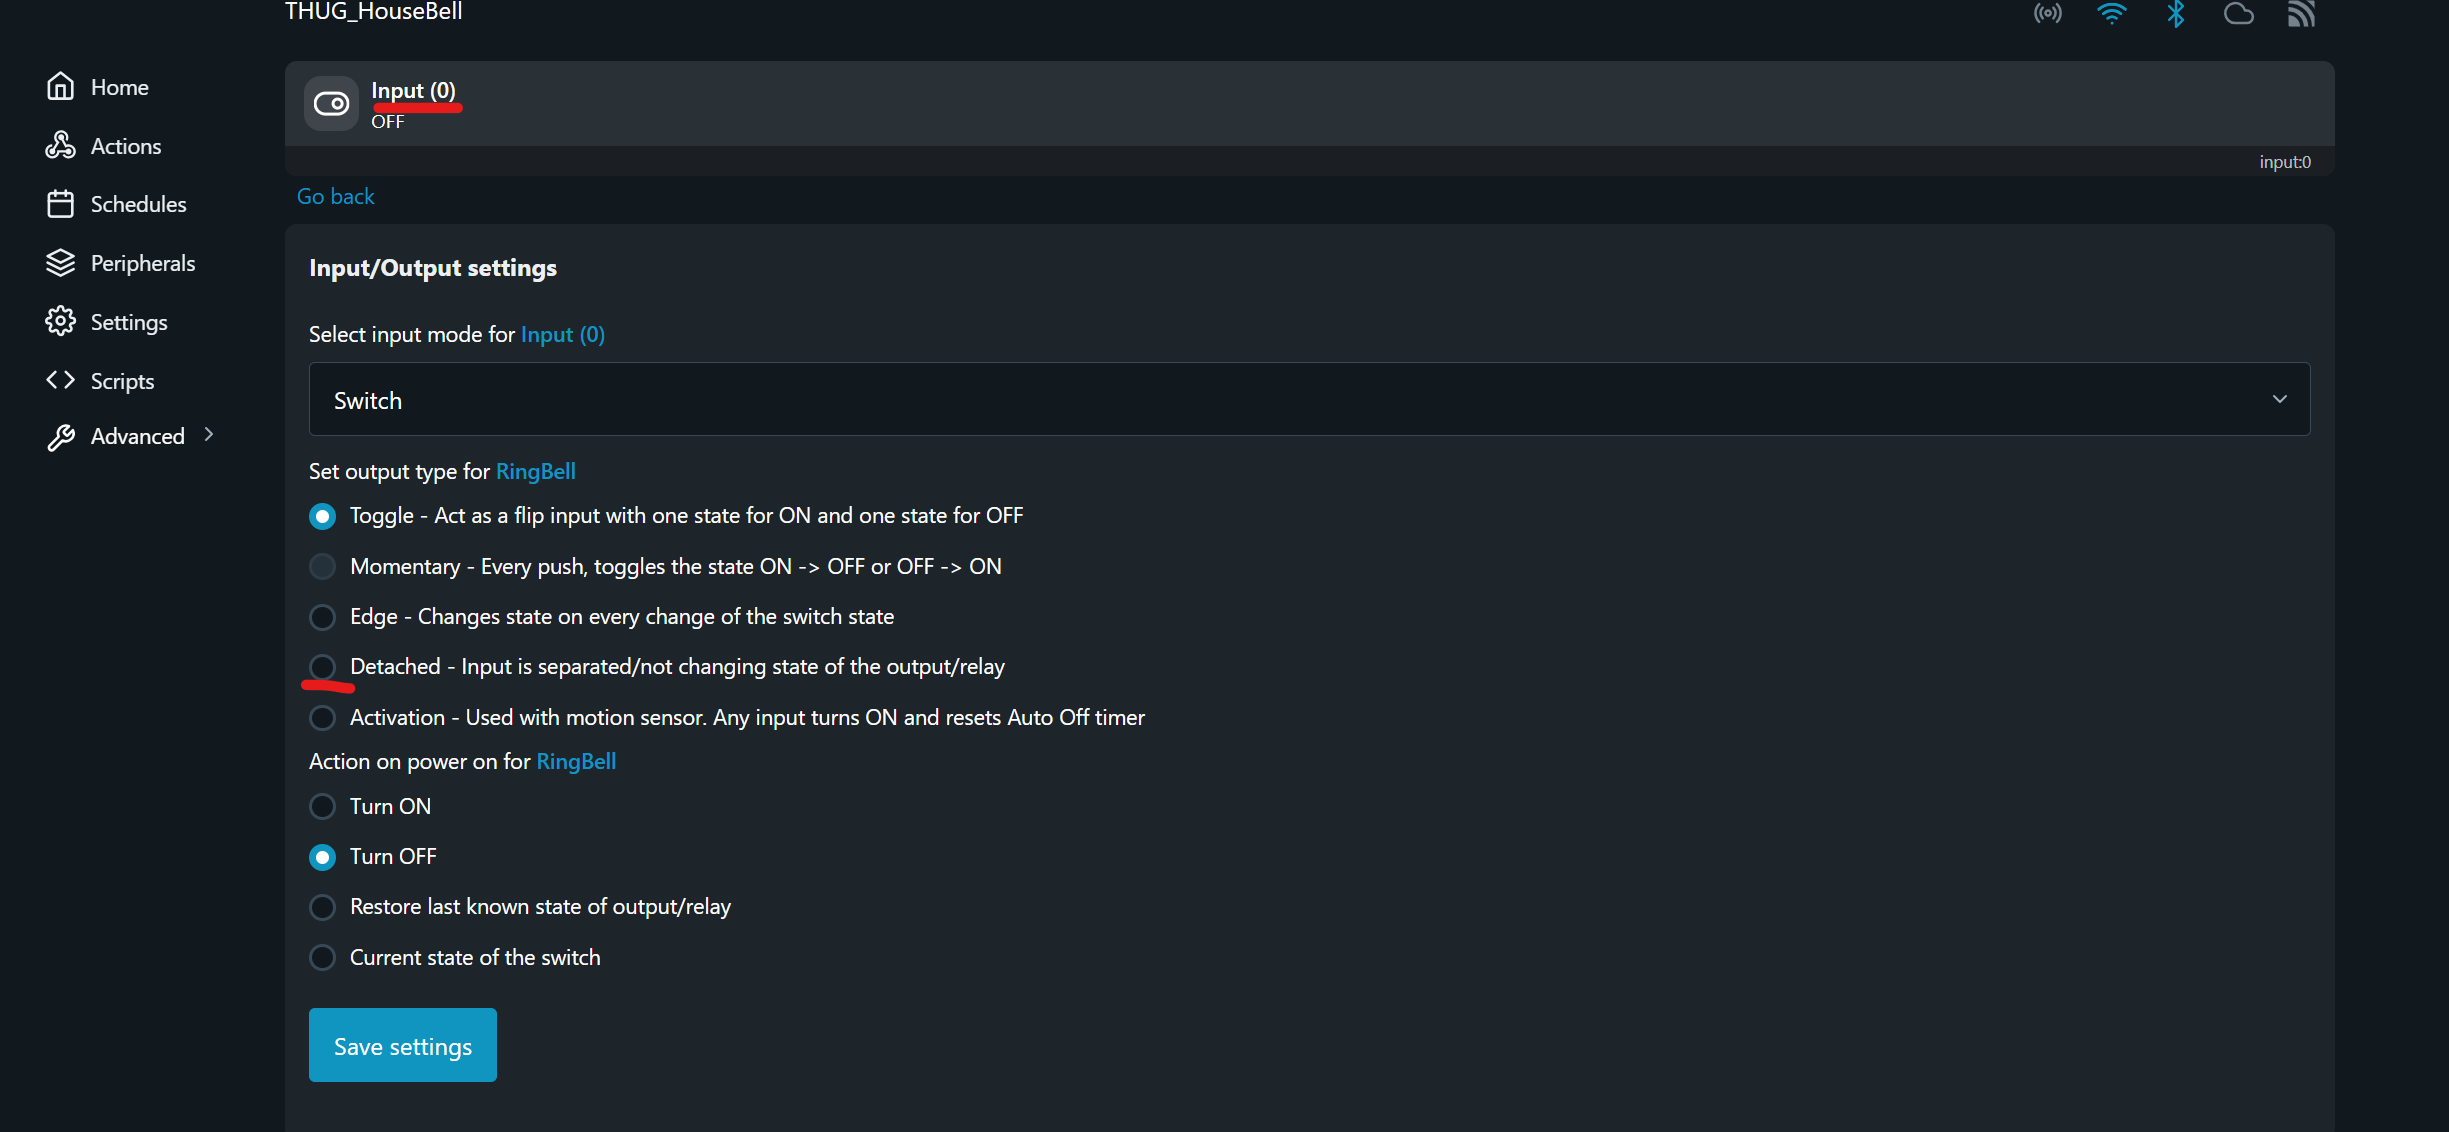Click the Schedules calendar icon

[x=60, y=204]
